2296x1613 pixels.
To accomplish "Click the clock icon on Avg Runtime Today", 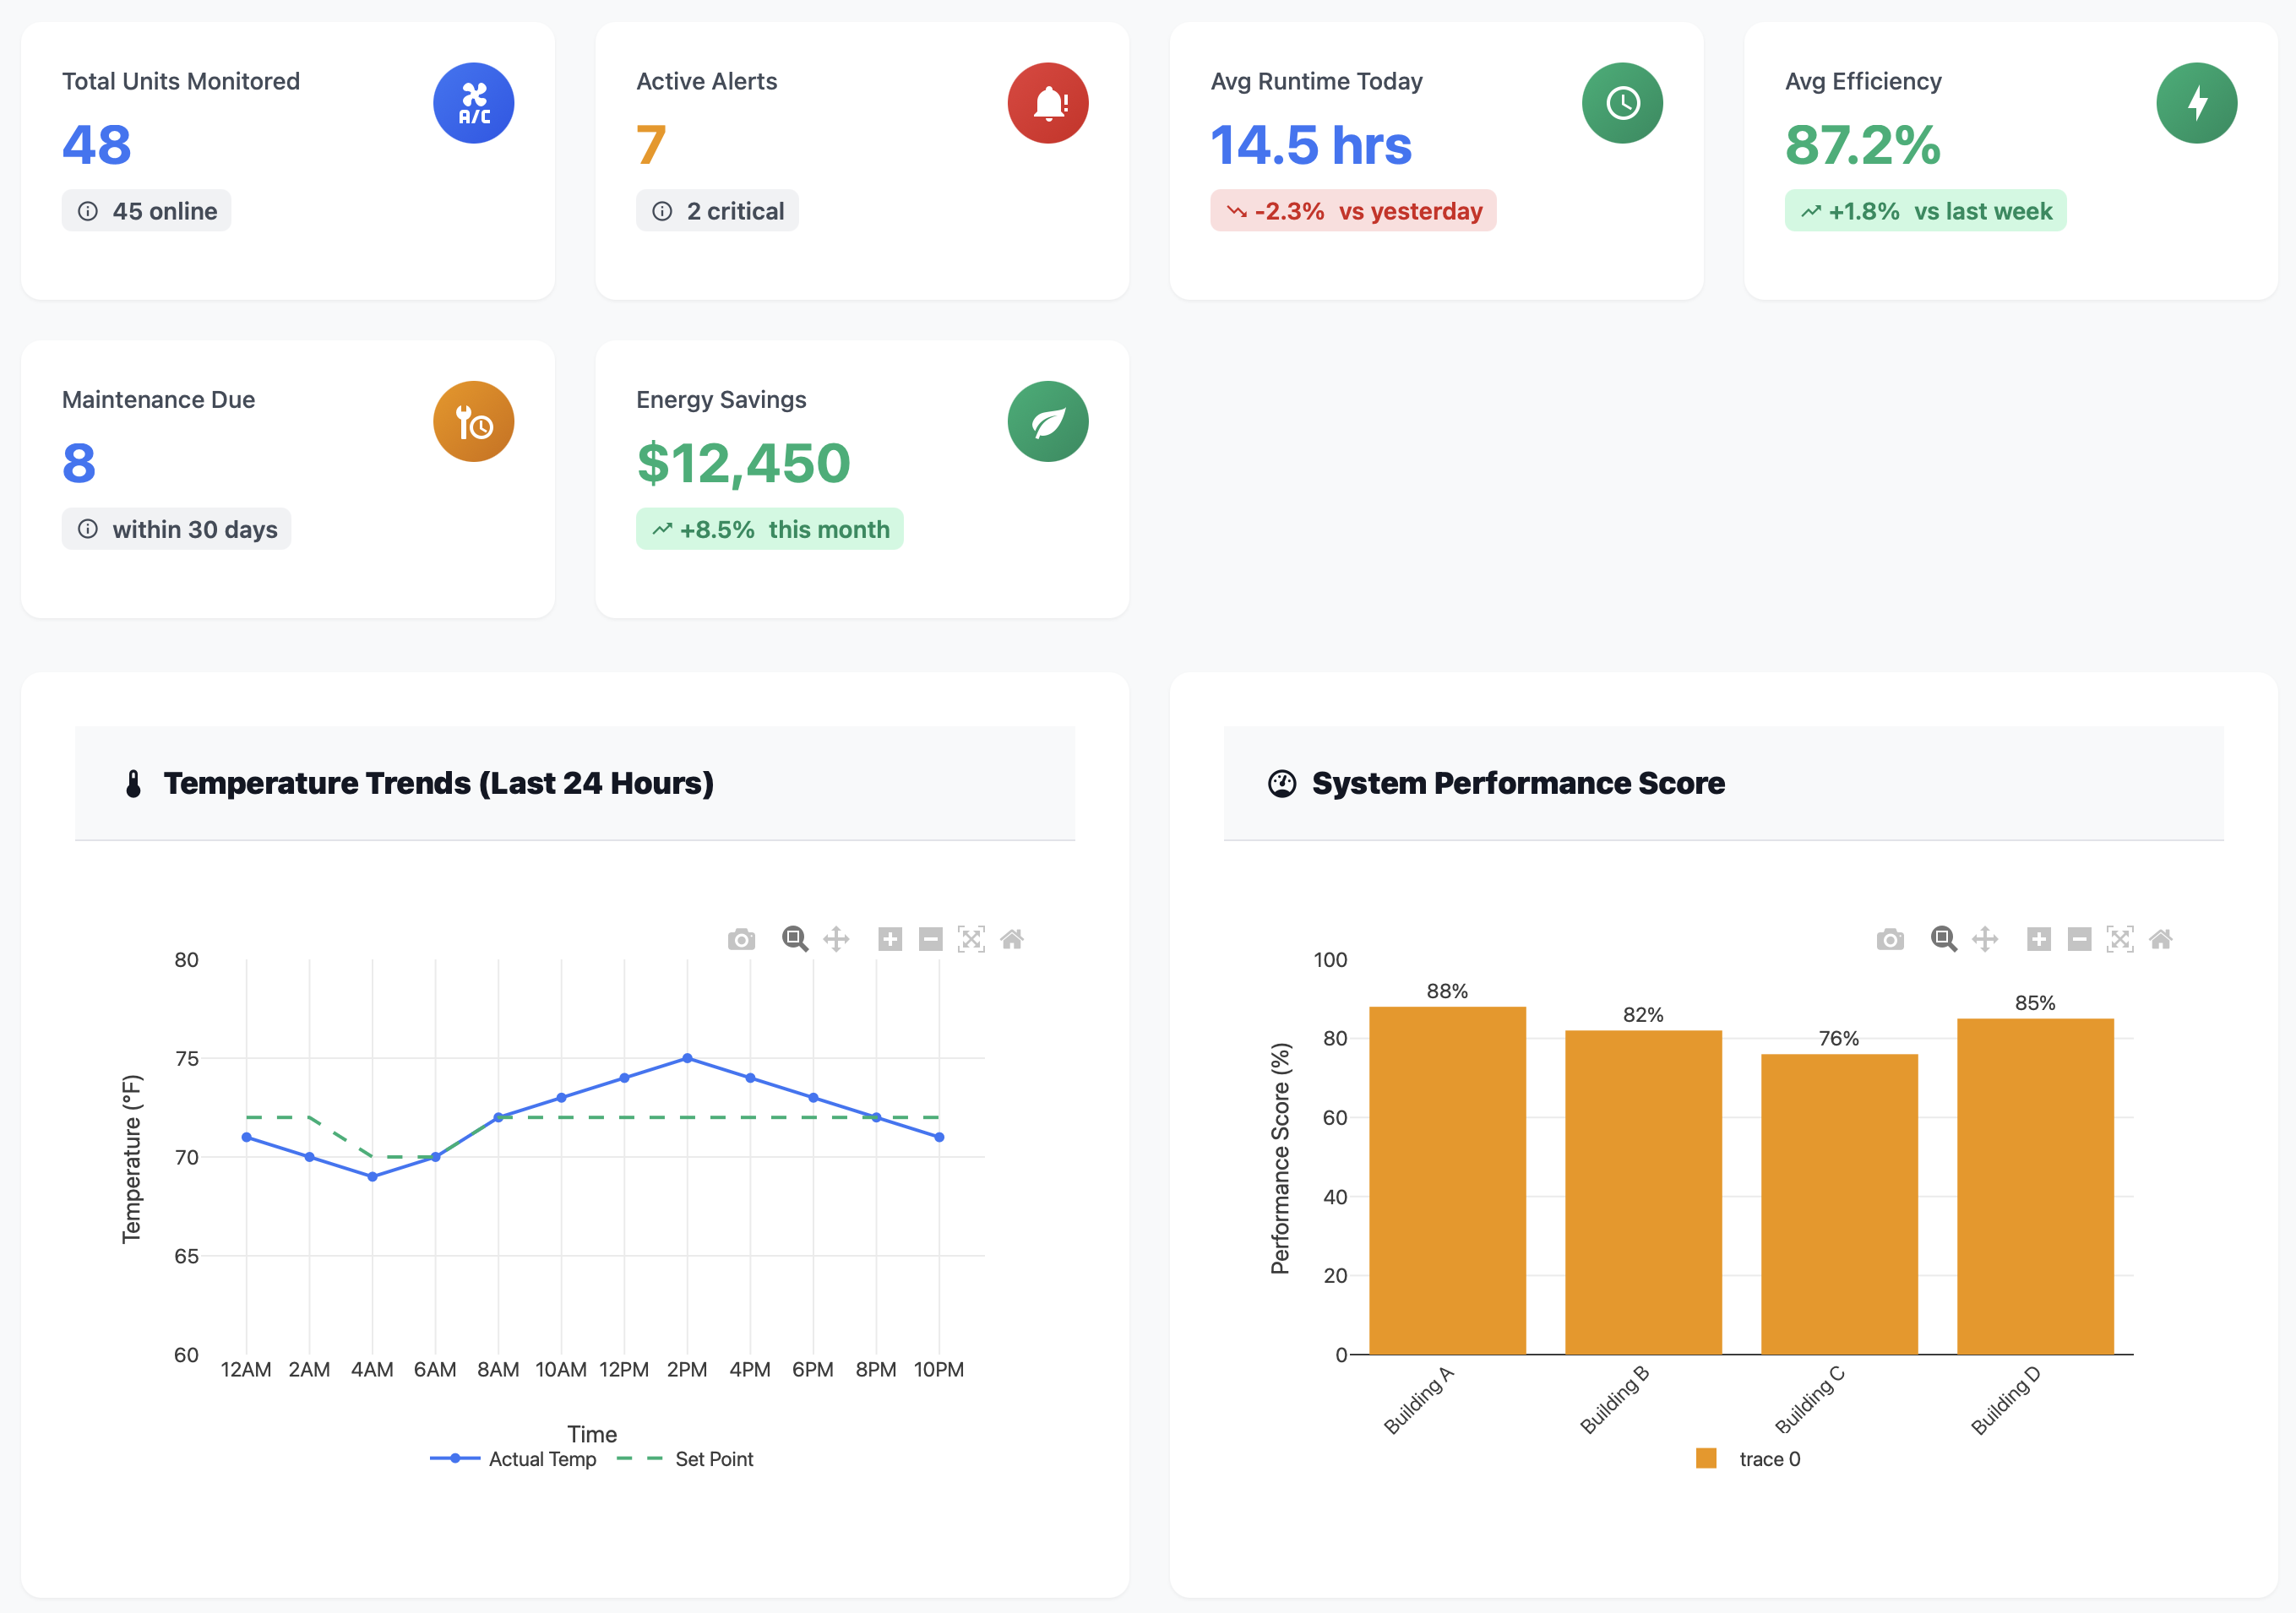I will coord(1621,102).
